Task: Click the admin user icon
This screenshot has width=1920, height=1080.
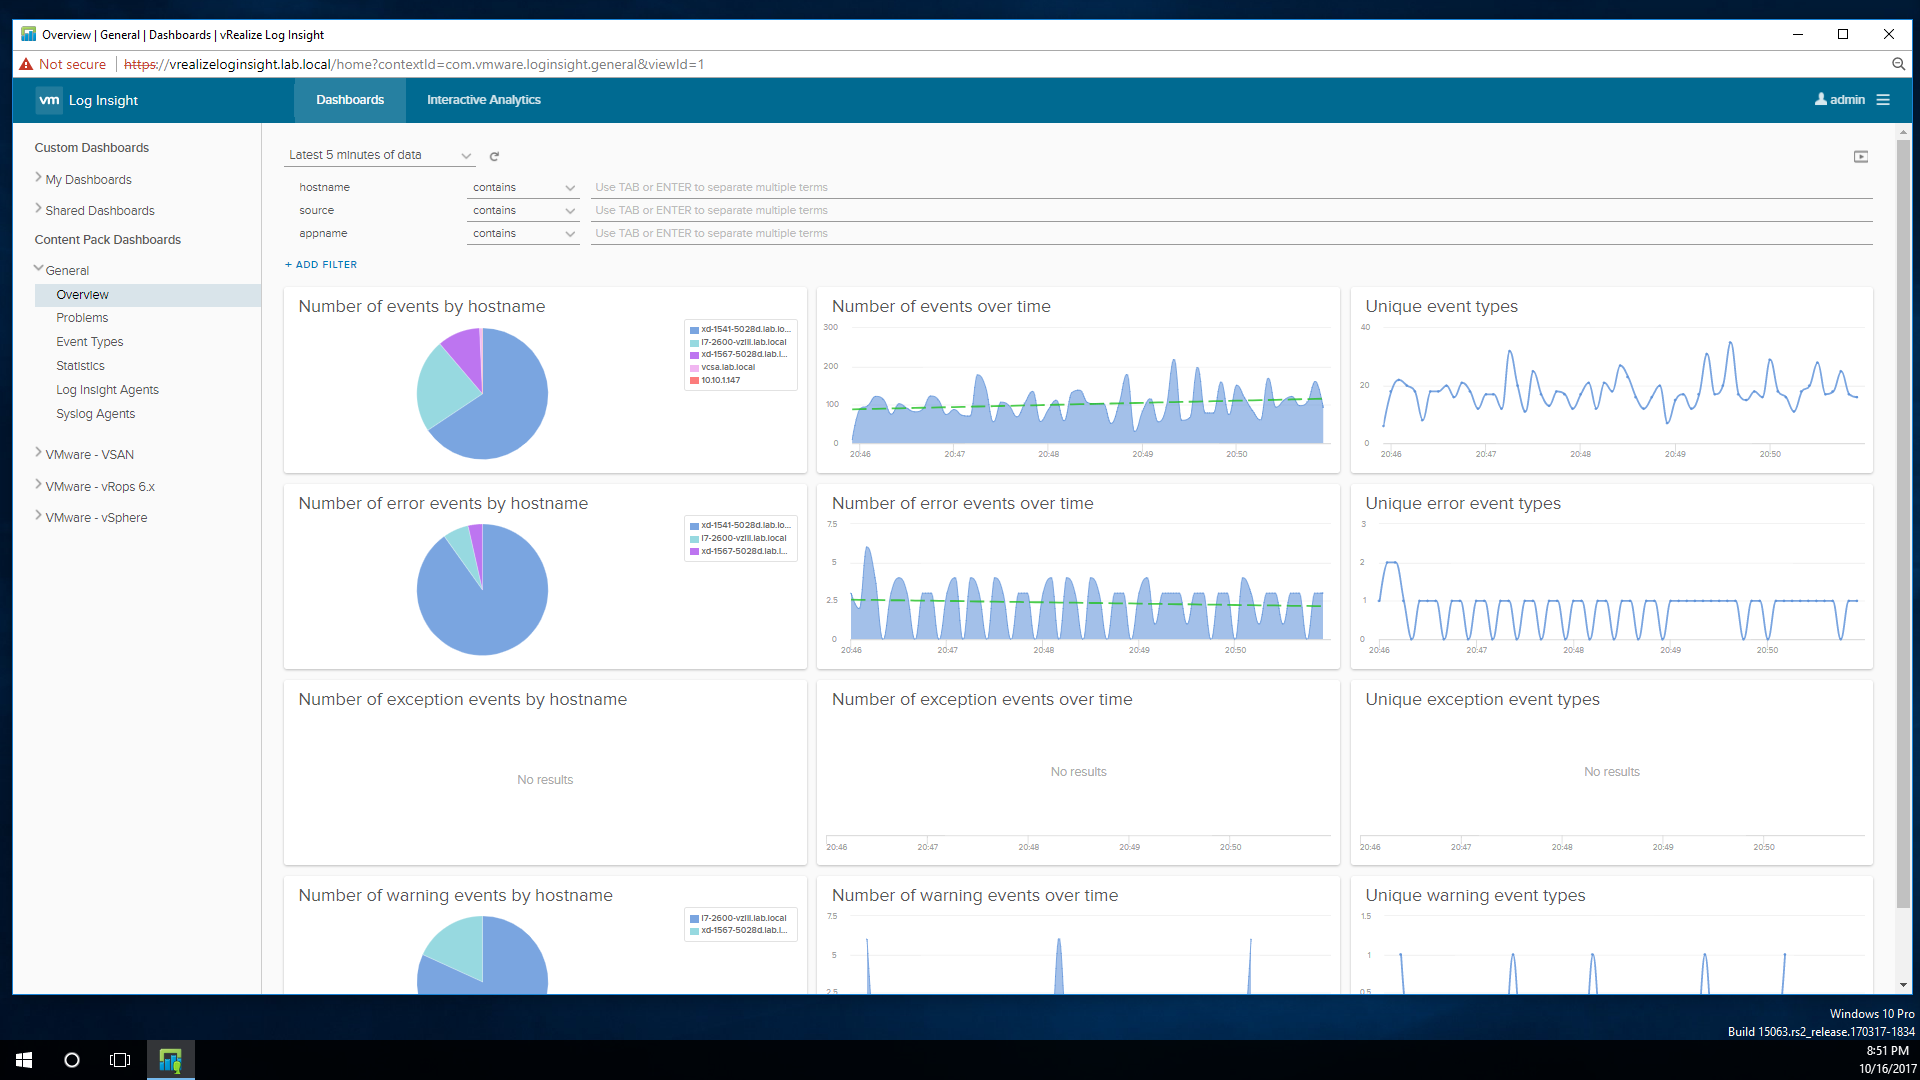Action: [x=1821, y=100]
